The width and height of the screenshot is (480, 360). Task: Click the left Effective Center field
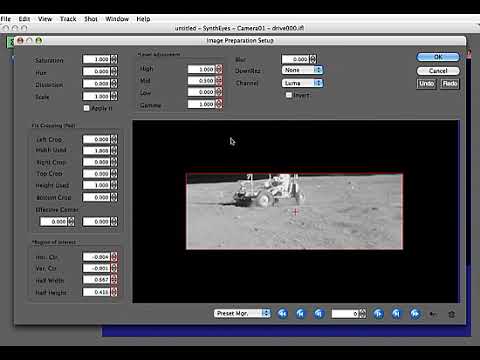(x=54, y=221)
